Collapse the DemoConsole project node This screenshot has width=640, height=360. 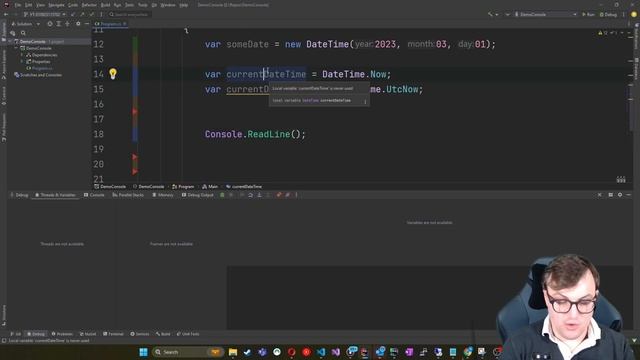tap(17, 48)
